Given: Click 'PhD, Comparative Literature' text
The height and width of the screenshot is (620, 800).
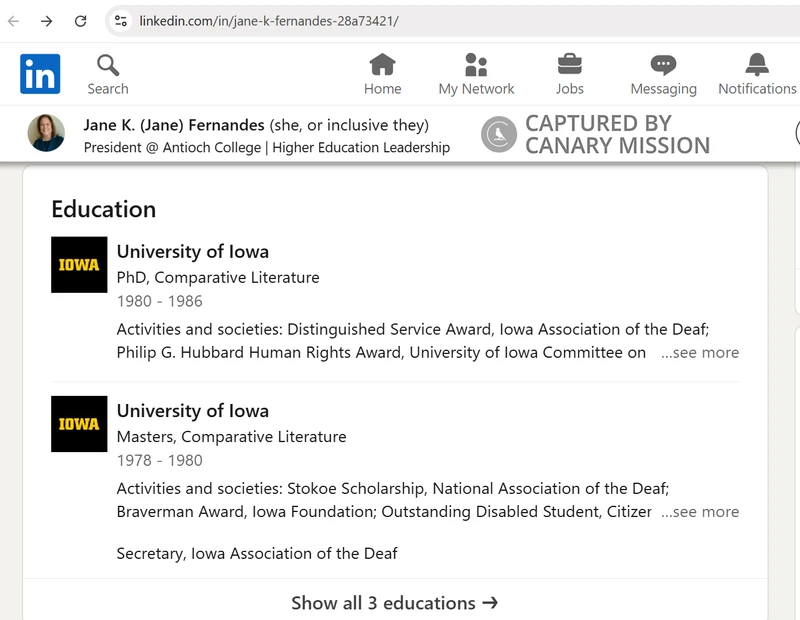Looking at the screenshot, I should click(218, 278).
